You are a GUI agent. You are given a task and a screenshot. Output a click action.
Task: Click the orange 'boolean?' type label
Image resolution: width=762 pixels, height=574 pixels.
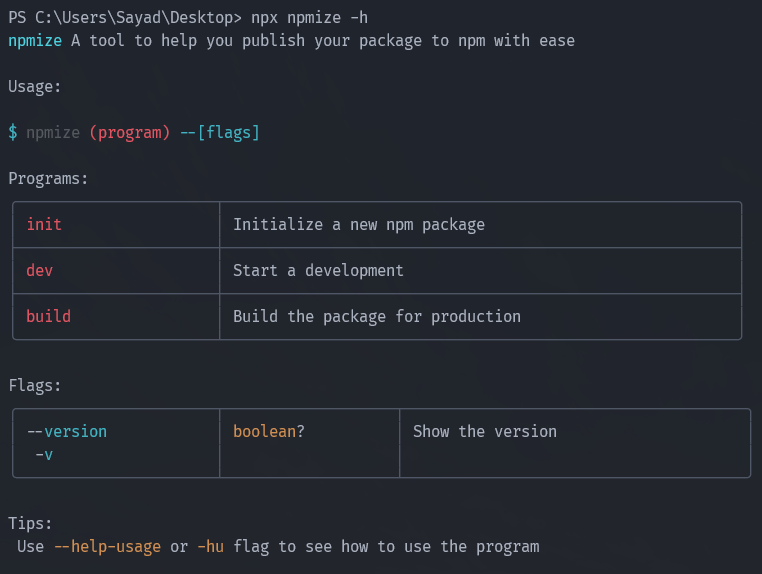269,431
